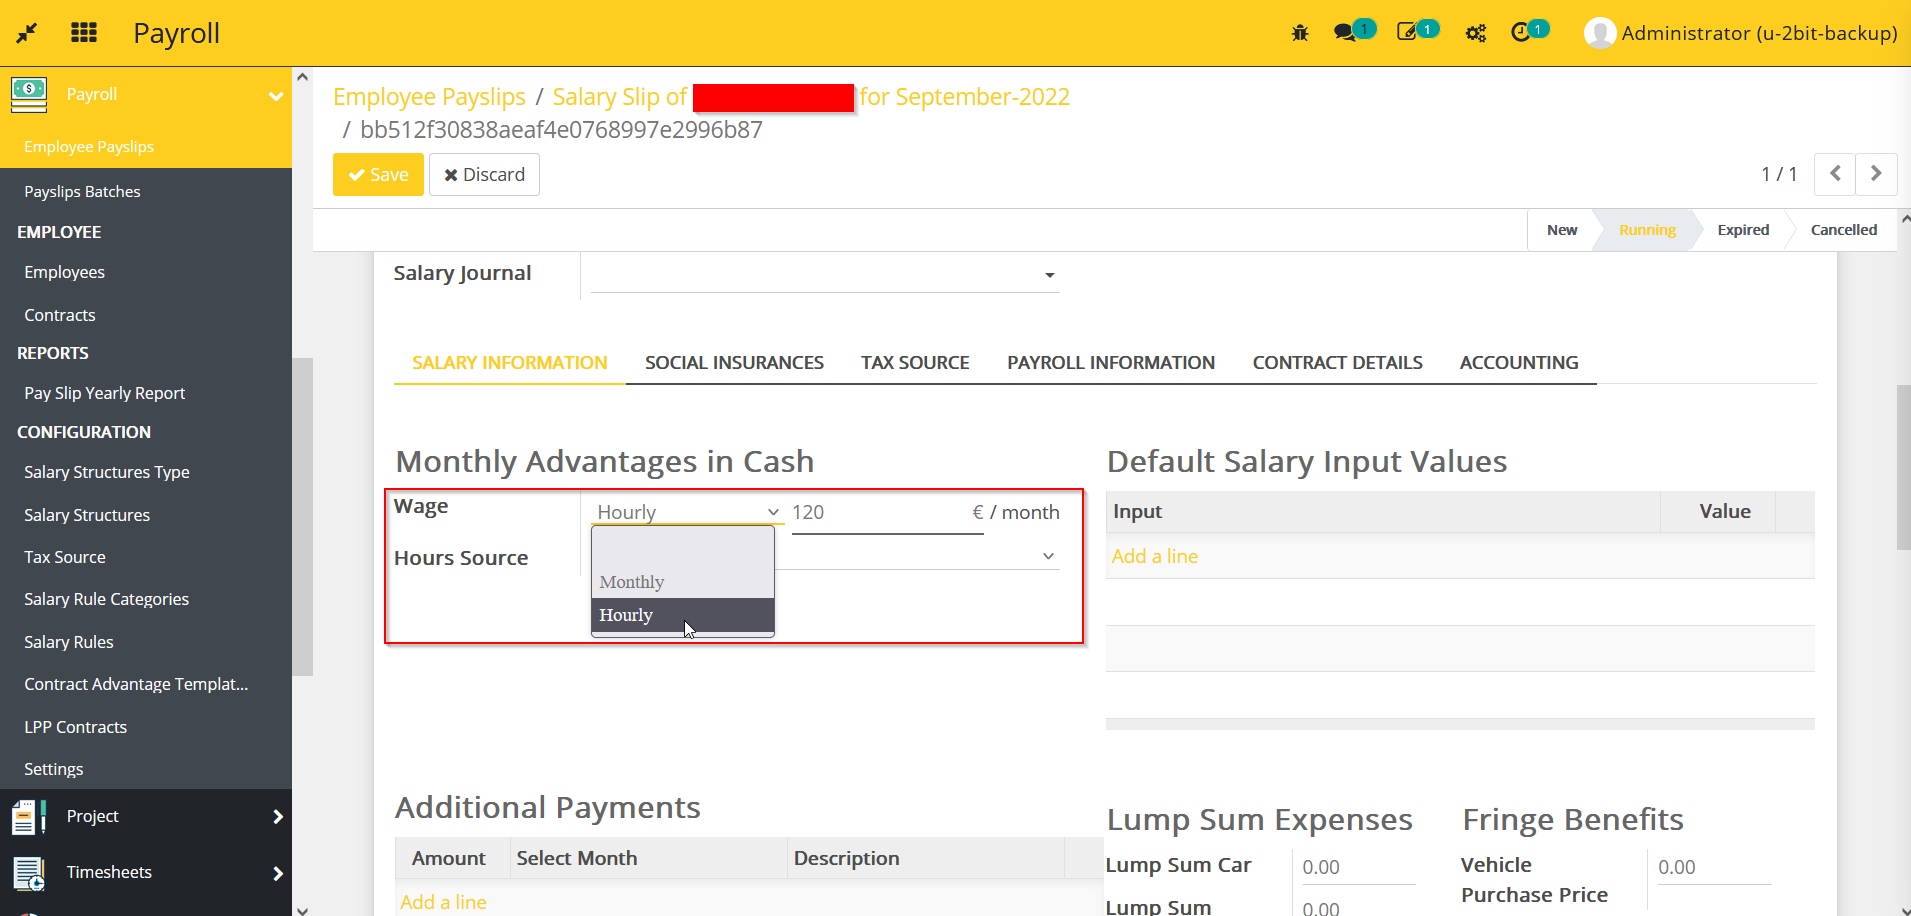Screen dimensions: 1911x916
Task: Open the Salary Journal dropdown
Action: click(1048, 274)
